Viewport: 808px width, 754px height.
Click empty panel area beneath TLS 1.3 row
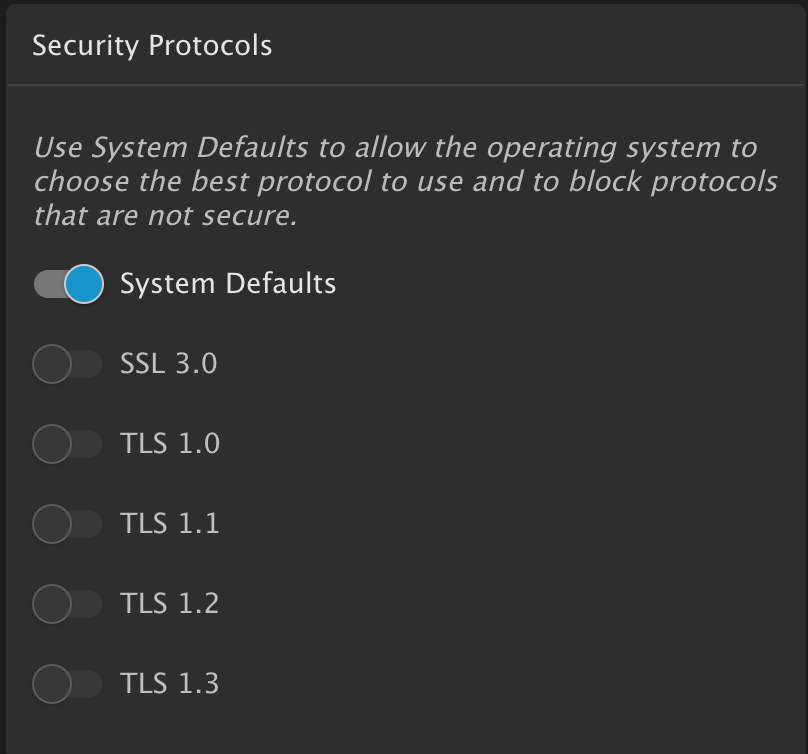coord(400,728)
